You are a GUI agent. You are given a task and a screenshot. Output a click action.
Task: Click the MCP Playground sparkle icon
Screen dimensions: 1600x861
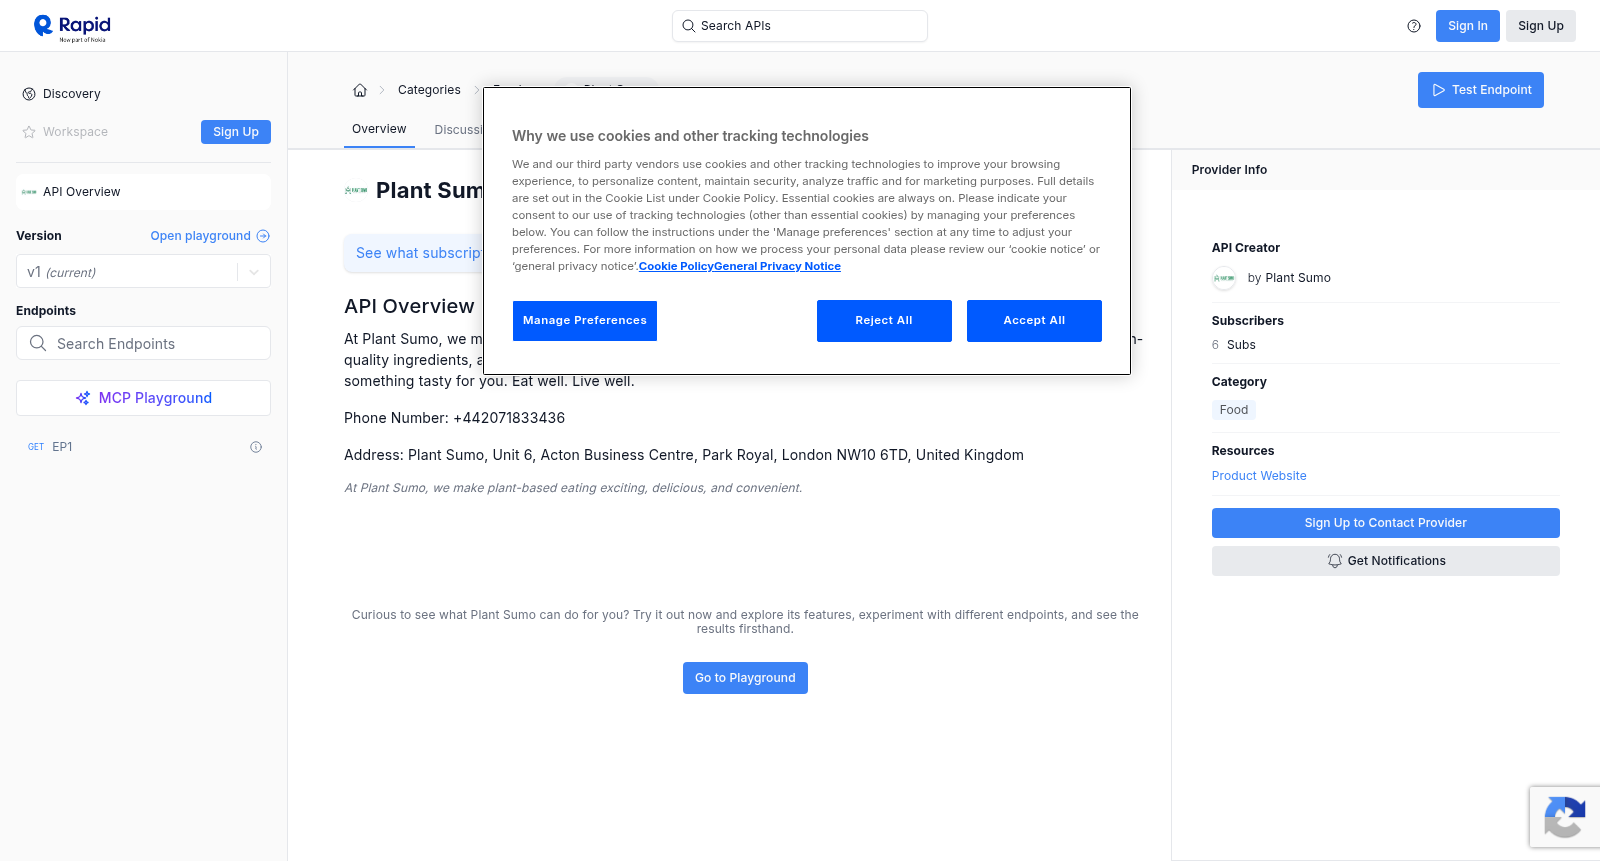tap(83, 398)
